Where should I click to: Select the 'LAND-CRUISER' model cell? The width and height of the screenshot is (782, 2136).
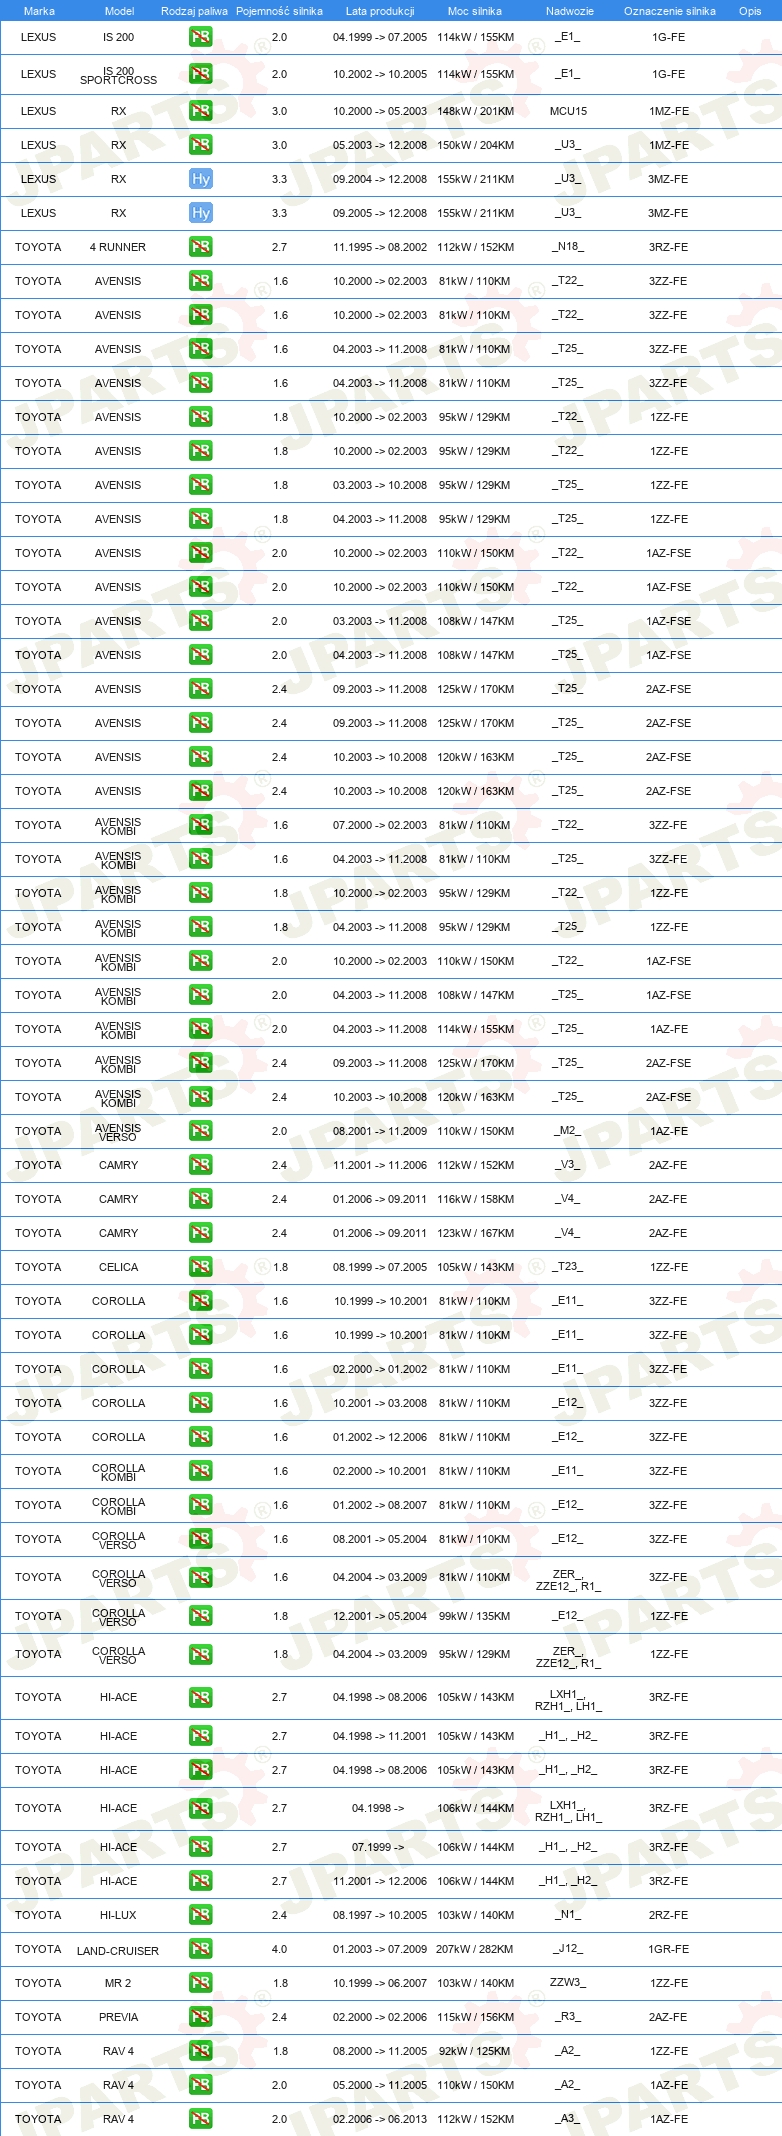118,1951
